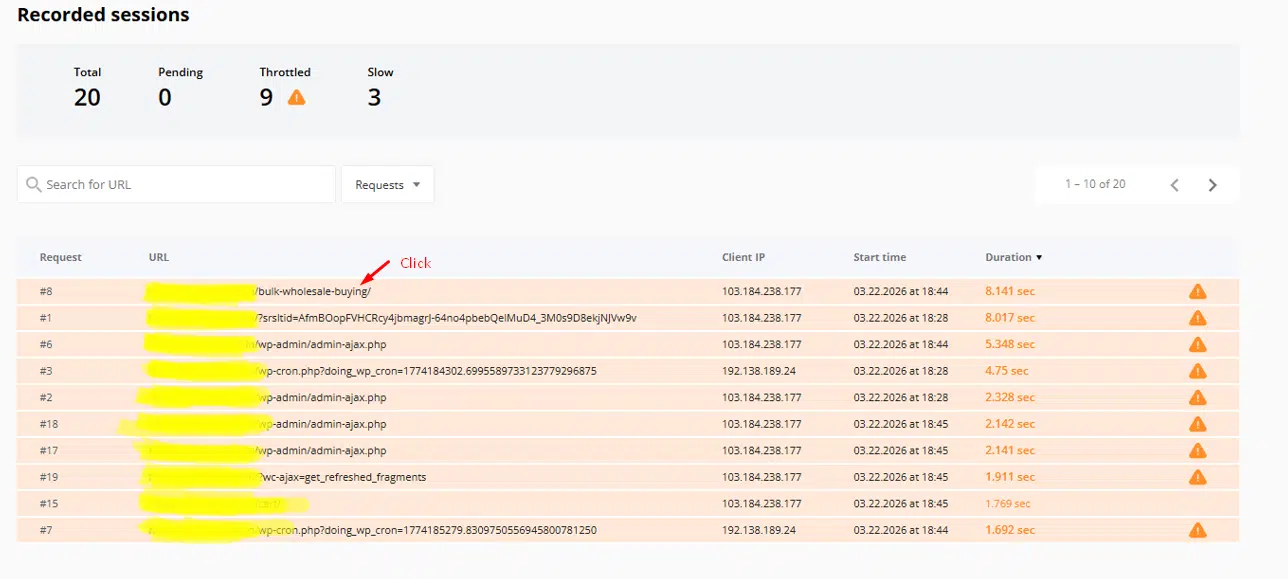The width and height of the screenshot is (1288, 579).
Task: Open the wc-ajax=get_refreshed_fragments session
Action: (343, 477)
